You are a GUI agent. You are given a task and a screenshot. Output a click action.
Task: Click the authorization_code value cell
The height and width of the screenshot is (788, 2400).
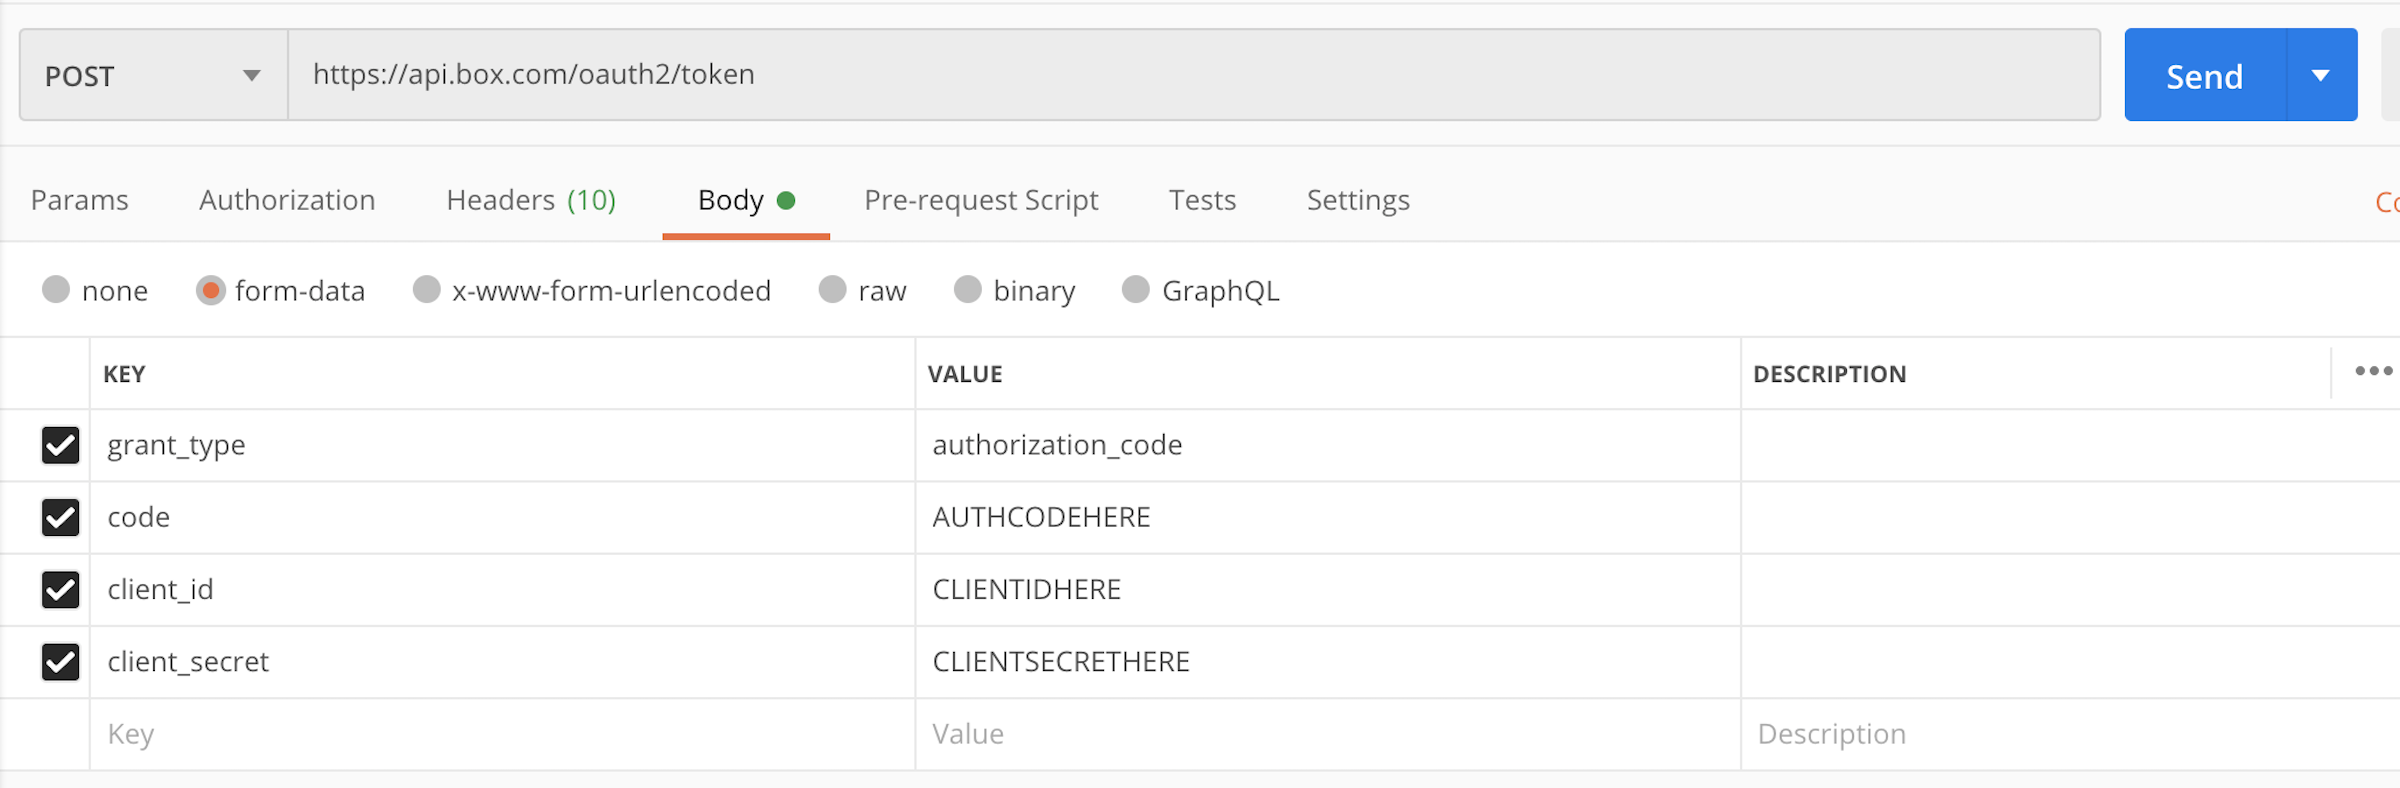pyautogui.click(x=1328, y=445)
